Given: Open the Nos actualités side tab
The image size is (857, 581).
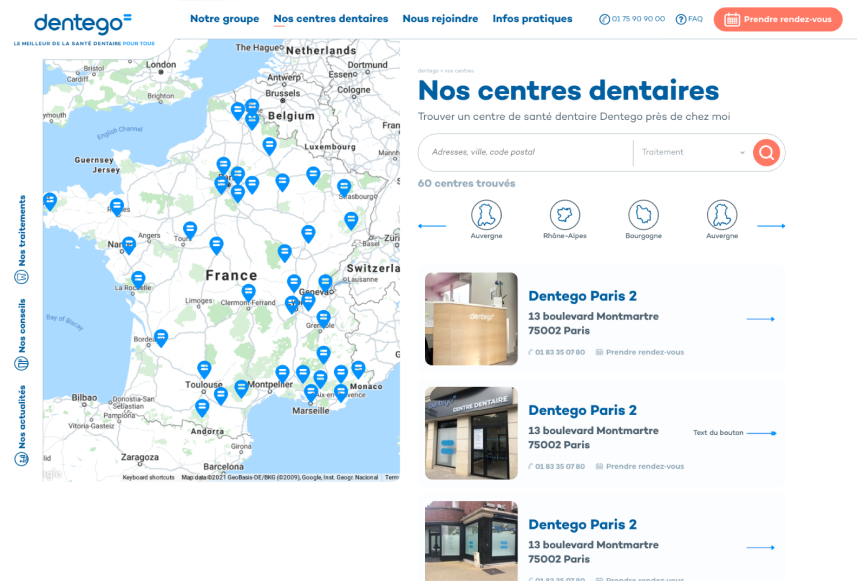Looking at the screenshot, I should point(22,417).
